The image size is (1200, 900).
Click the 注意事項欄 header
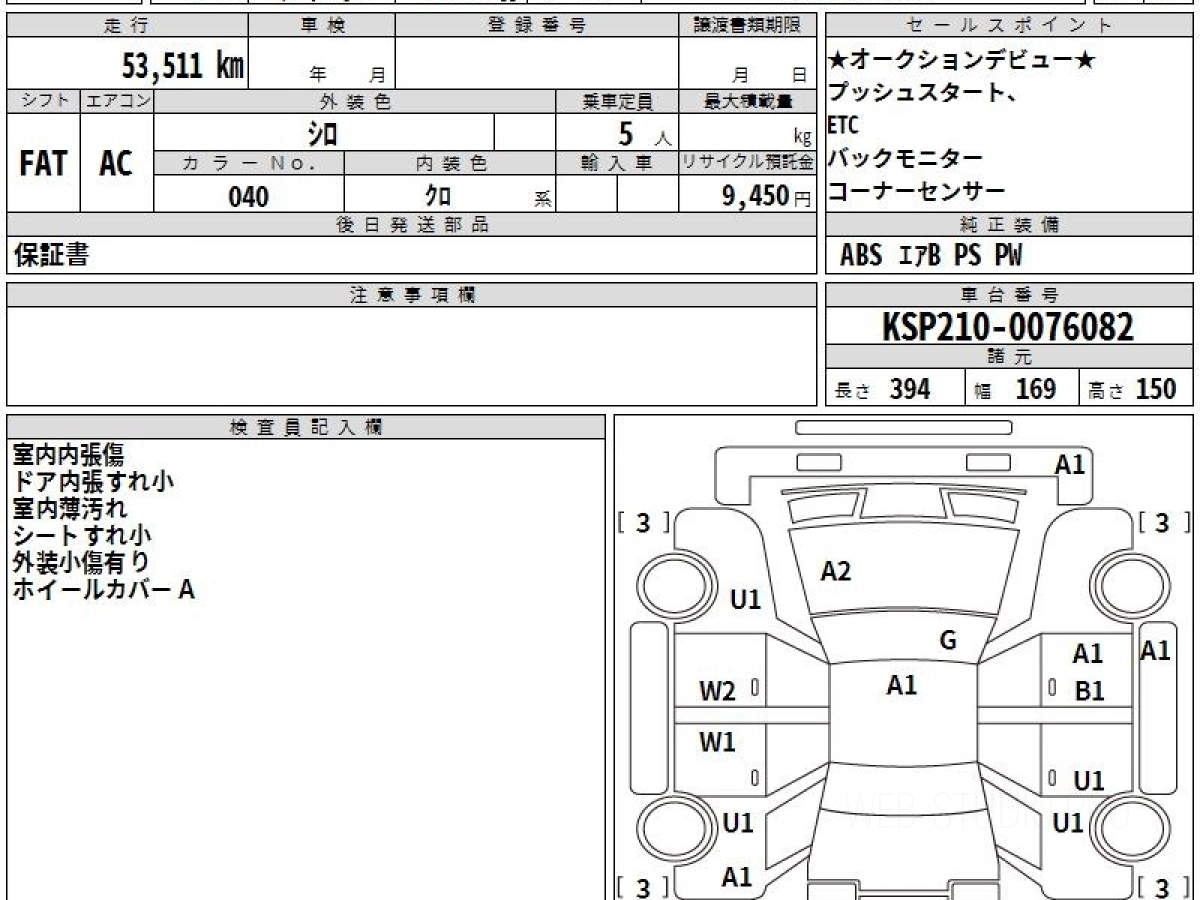(x=412, y=295)
